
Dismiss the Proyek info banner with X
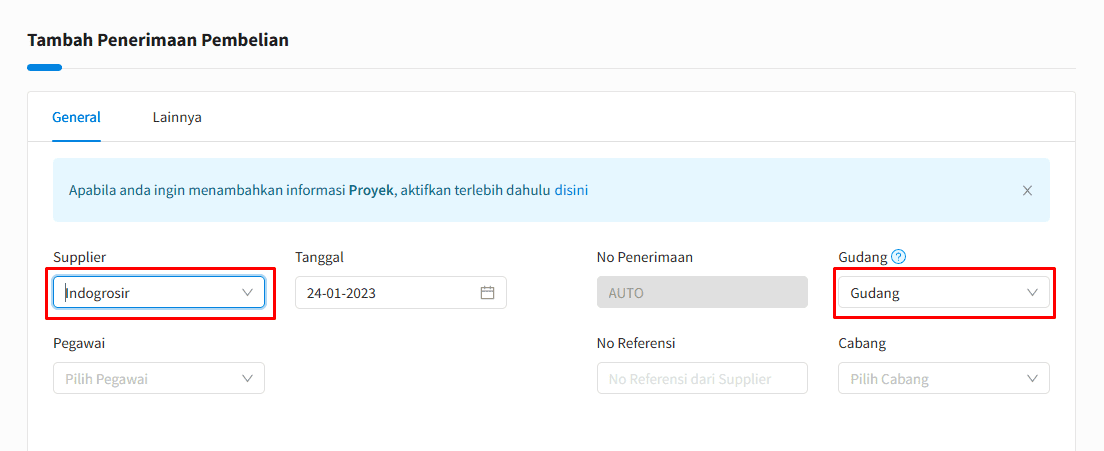[x=1027, y=190]
